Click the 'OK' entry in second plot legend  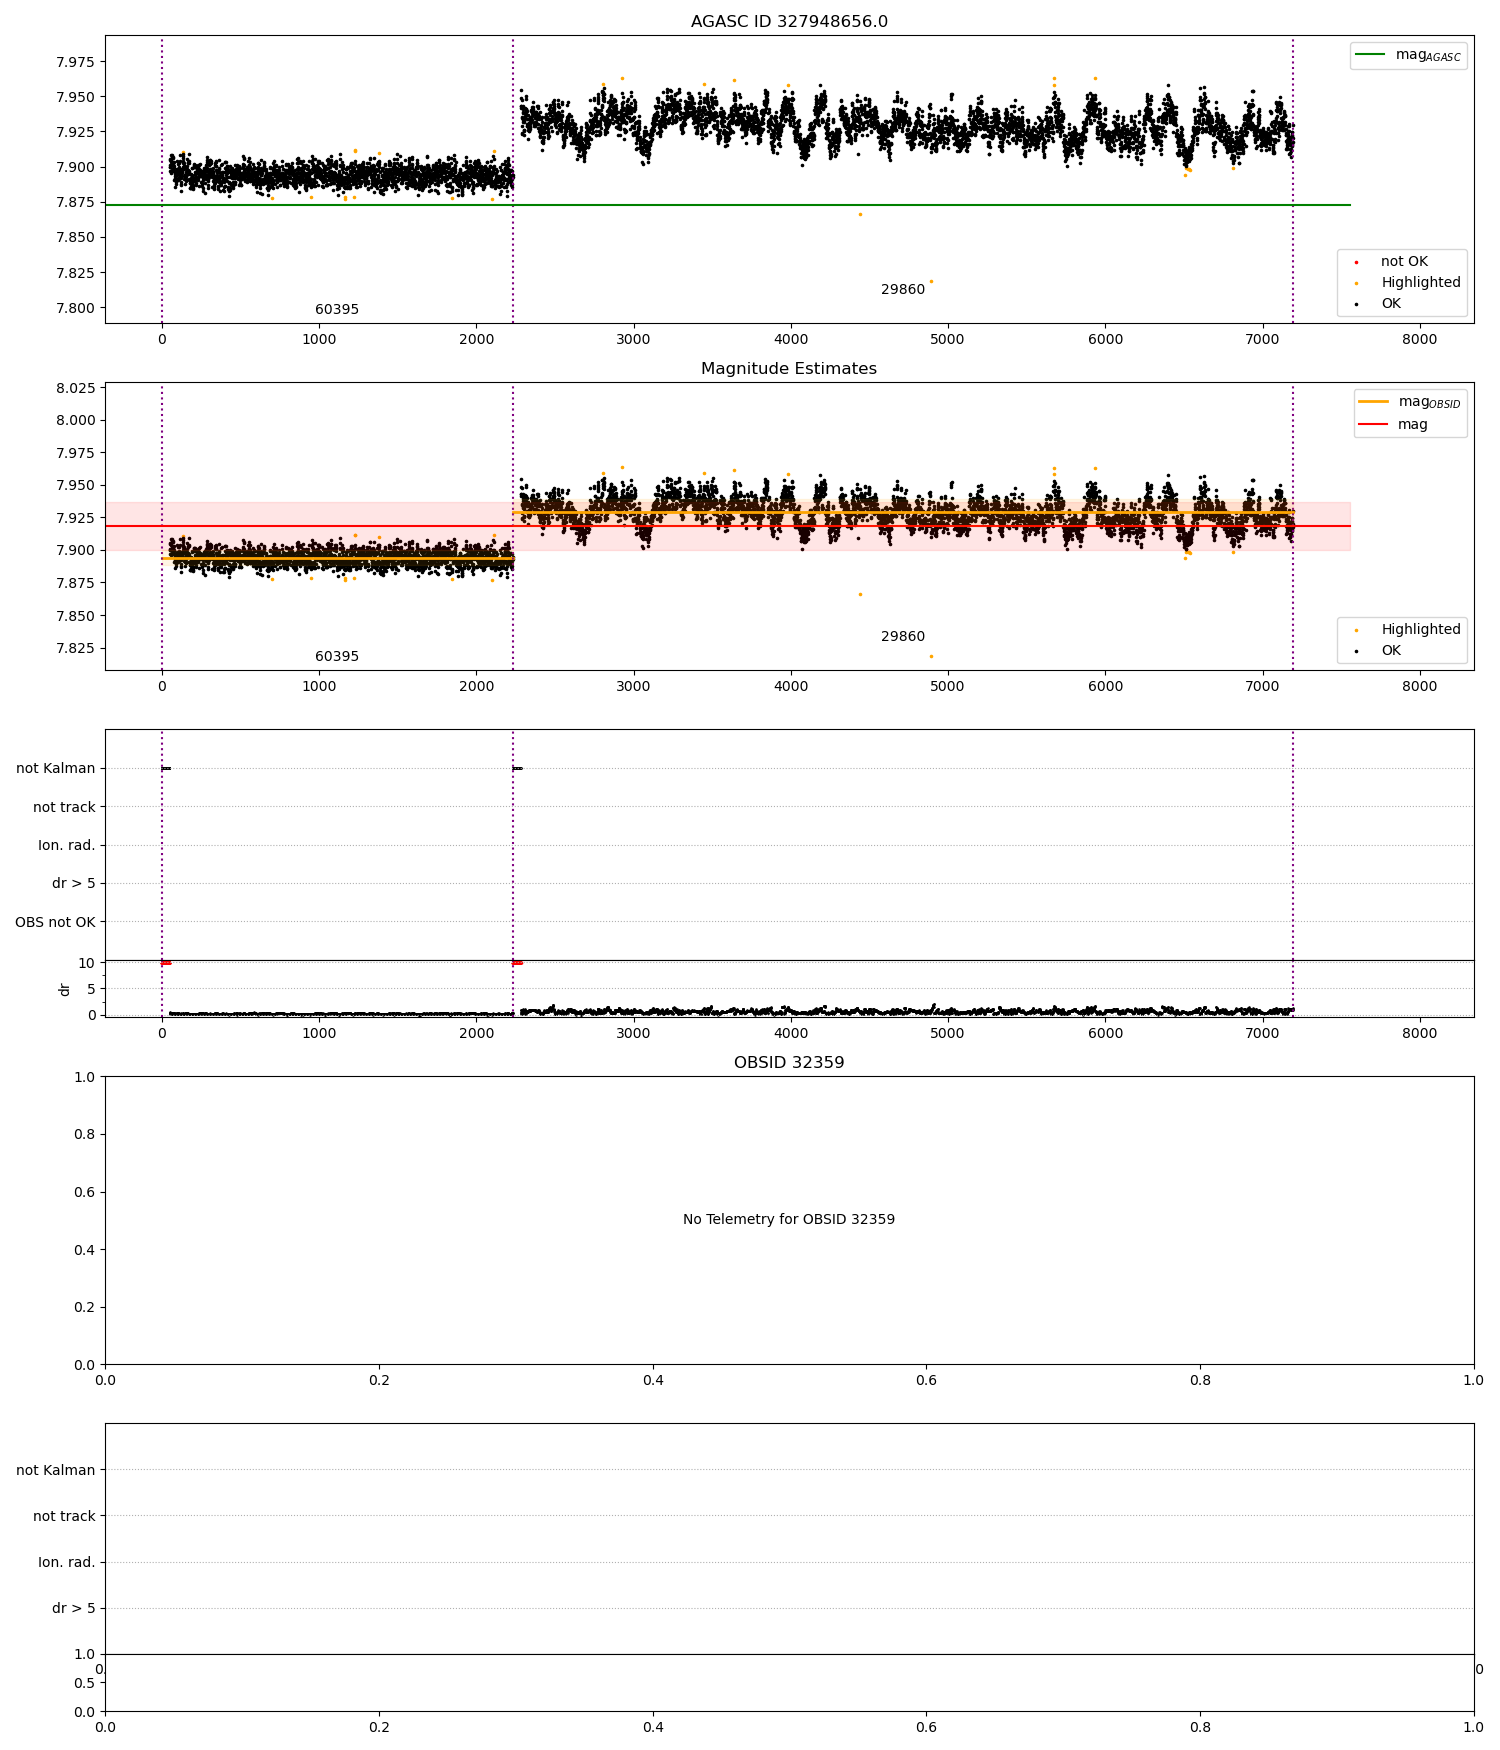pyautogui.click(x=1390, y=650)
